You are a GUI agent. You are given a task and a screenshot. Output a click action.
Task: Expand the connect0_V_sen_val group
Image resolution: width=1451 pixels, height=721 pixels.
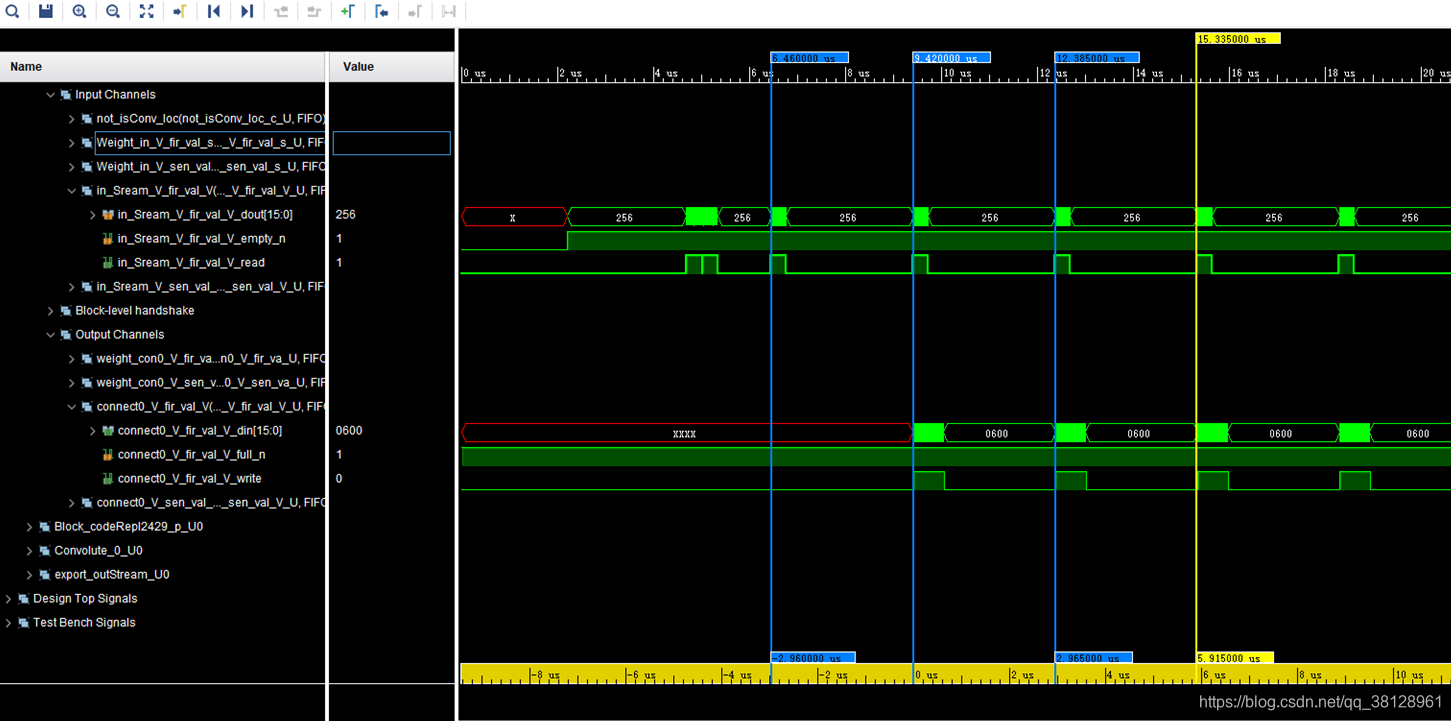tap(71, 503)
